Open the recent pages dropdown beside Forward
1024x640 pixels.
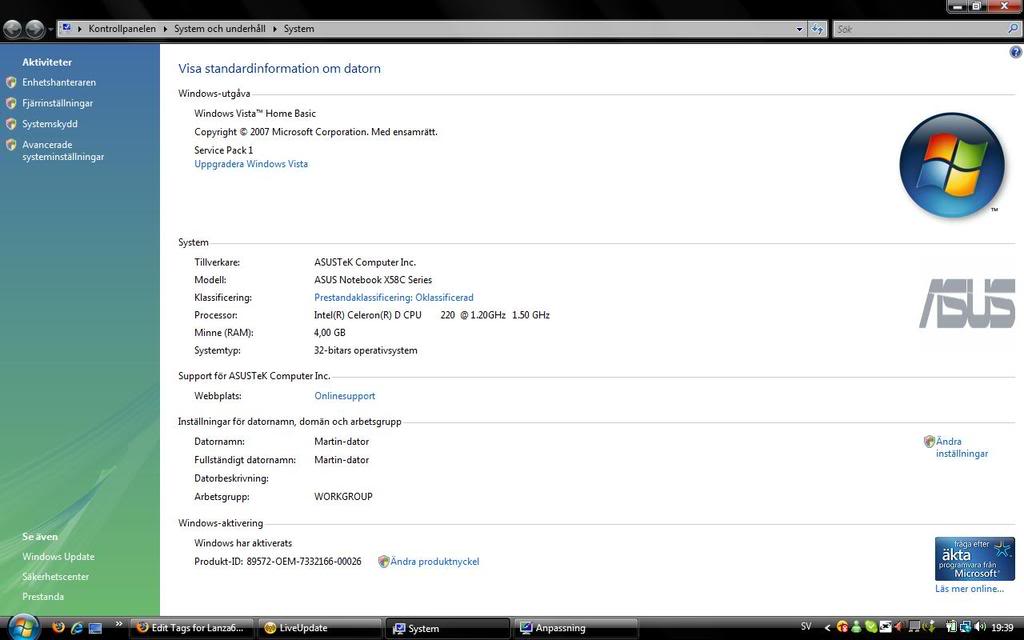[50, 29]
